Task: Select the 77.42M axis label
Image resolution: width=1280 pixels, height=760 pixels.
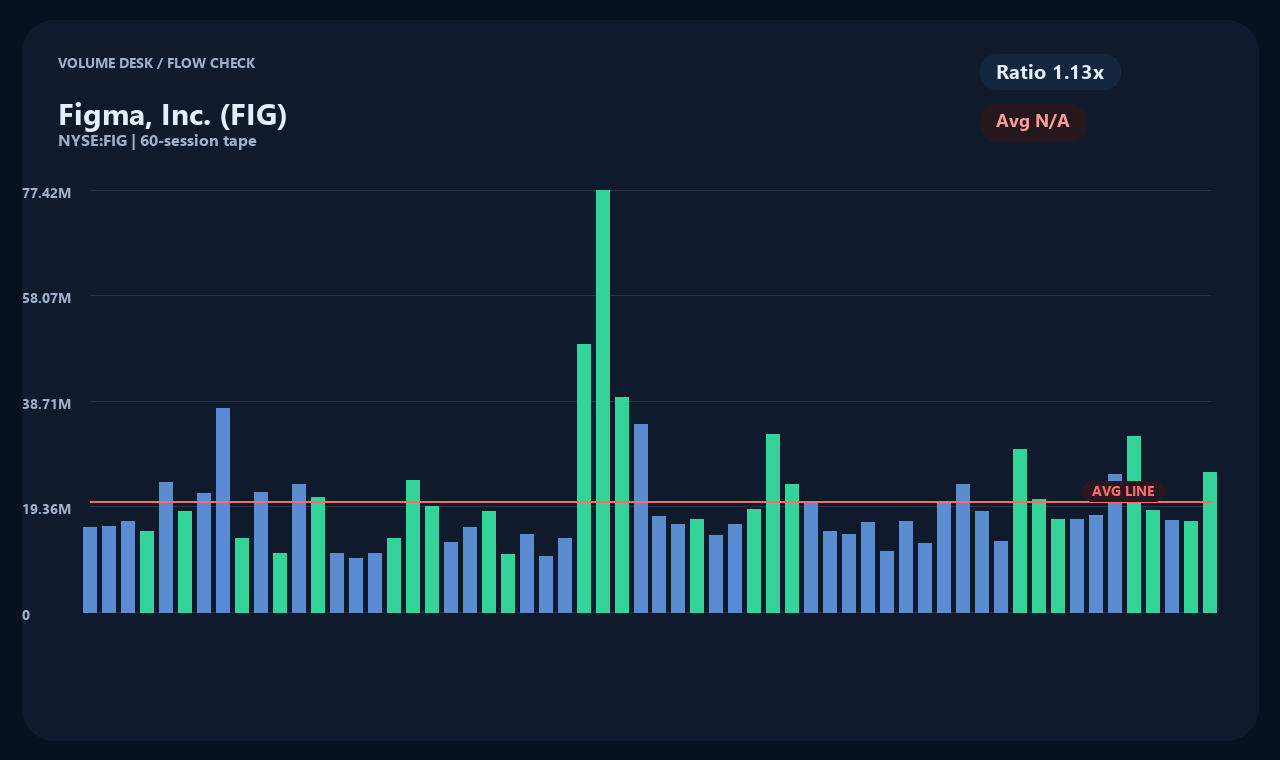Action: point(47,192)
